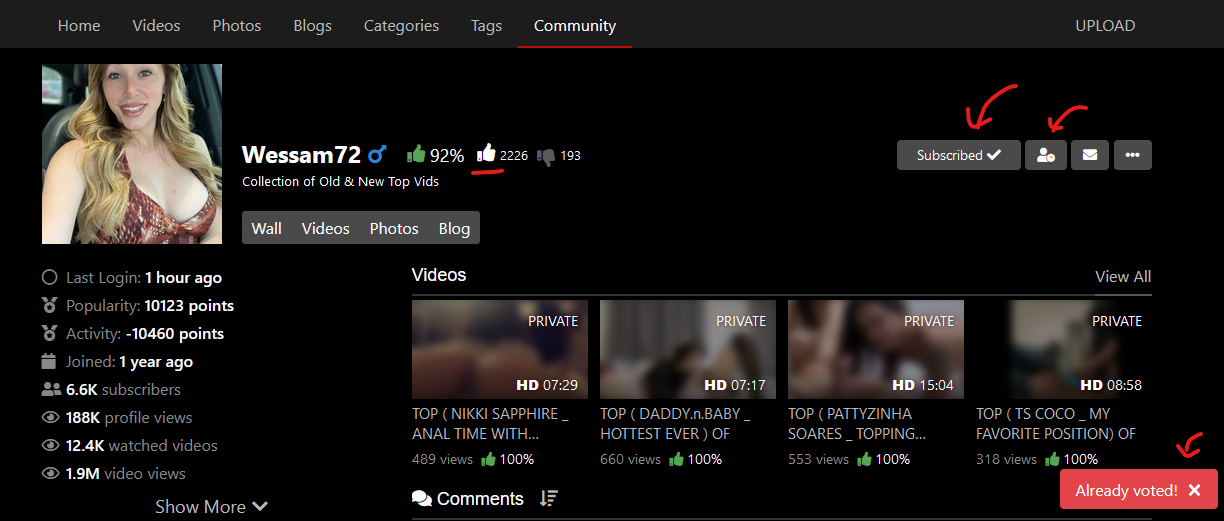Open the Tags navigation item
The height and width of the screenshot is (521, 1224).
click(x=486, y=26)
